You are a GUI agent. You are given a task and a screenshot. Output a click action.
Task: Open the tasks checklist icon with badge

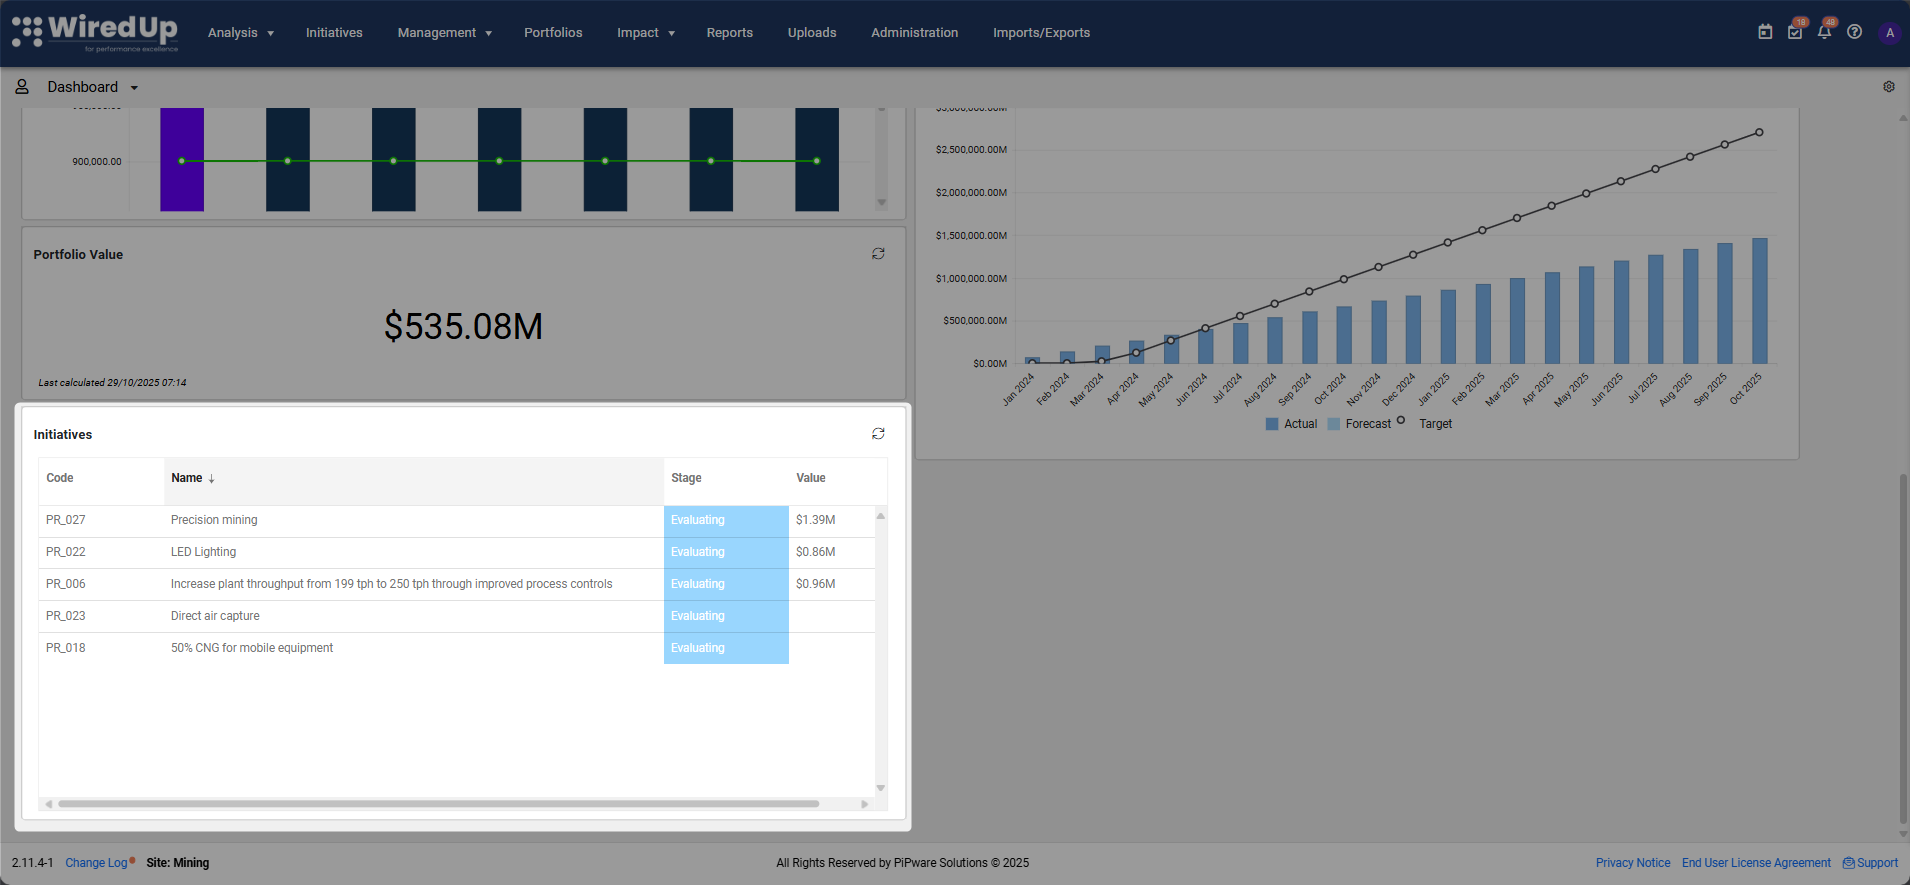1795,32
